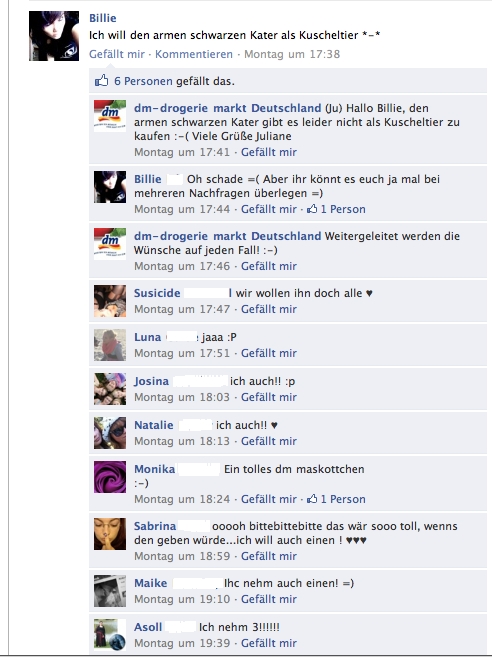Like the dm comment posted at 17:41

click(269, 152)
